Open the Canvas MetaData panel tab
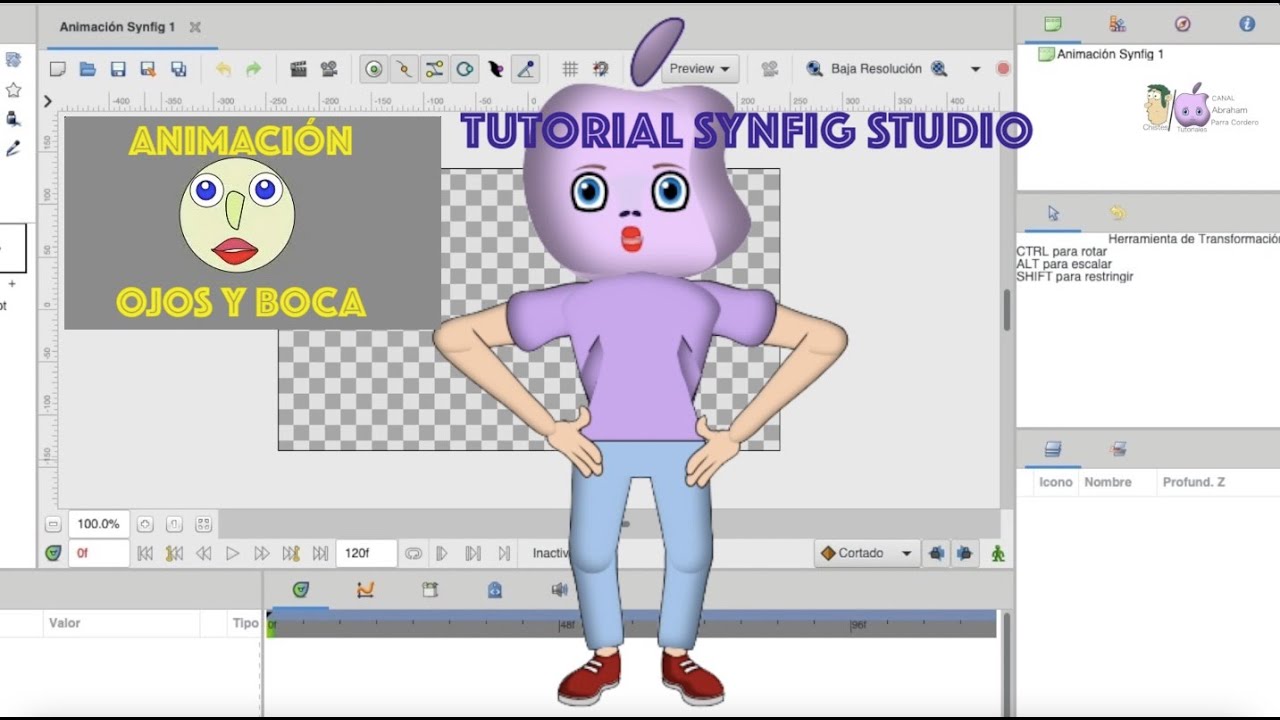The width and height of the screenshot is (1280, 720). 494,590
